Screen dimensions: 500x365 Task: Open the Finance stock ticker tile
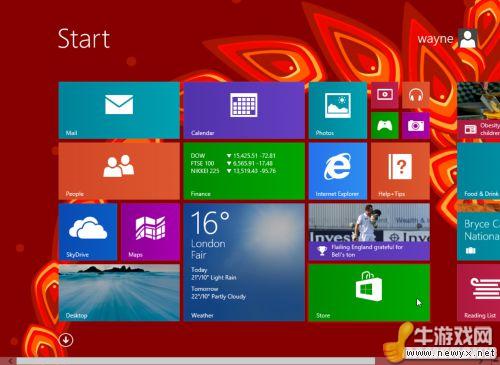point(244,171)
